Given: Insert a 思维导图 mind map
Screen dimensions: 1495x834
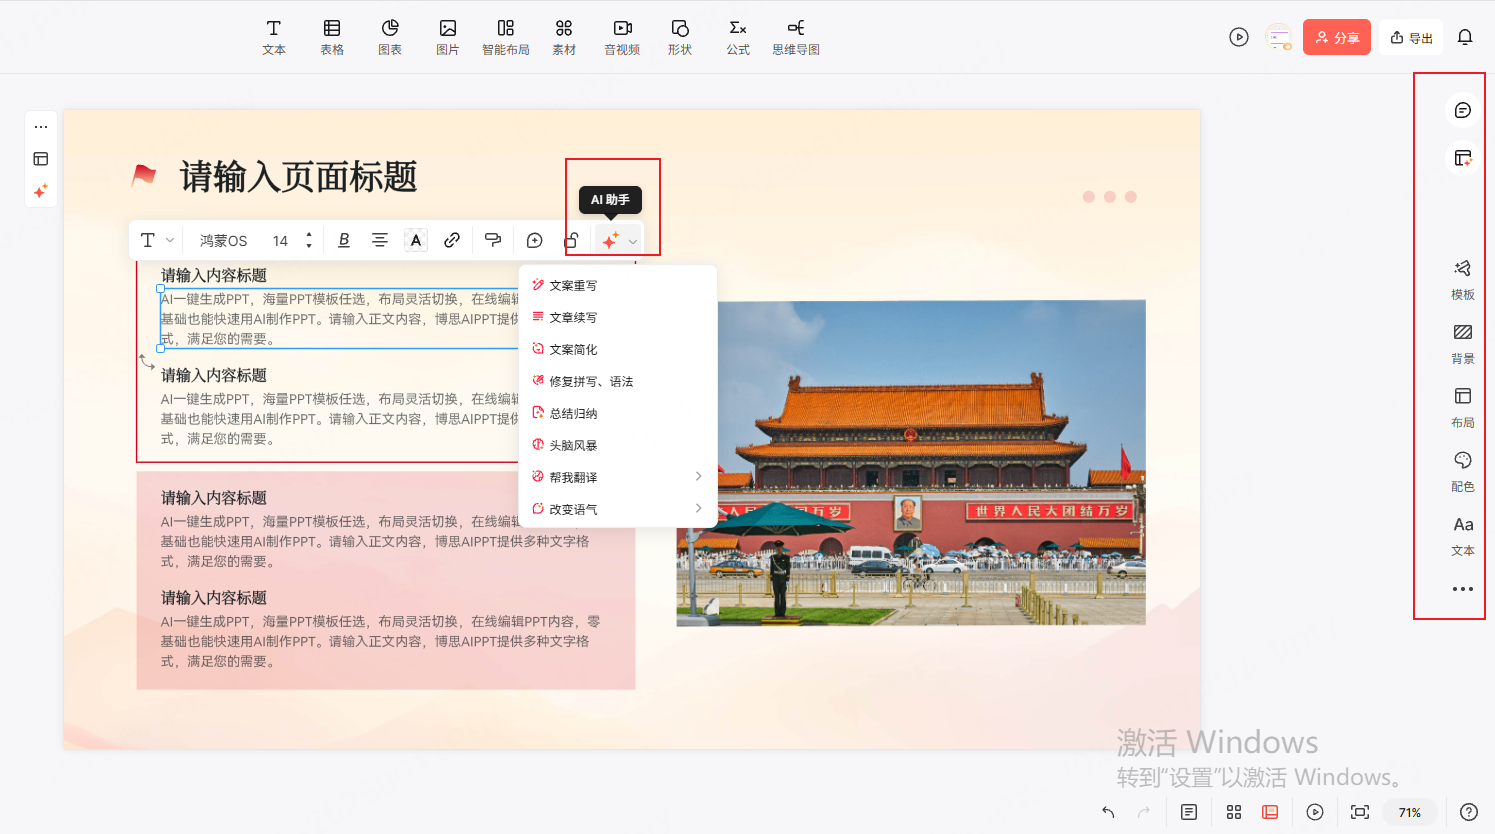Looking at the screenshot, I should coord(796,37).
